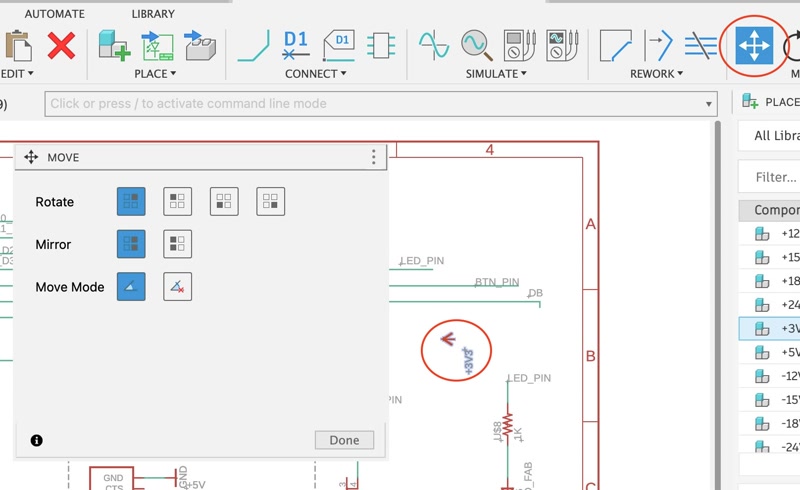Select the +15V component row
This screenshot has height=490, width=800.
(x=769, y=257)
